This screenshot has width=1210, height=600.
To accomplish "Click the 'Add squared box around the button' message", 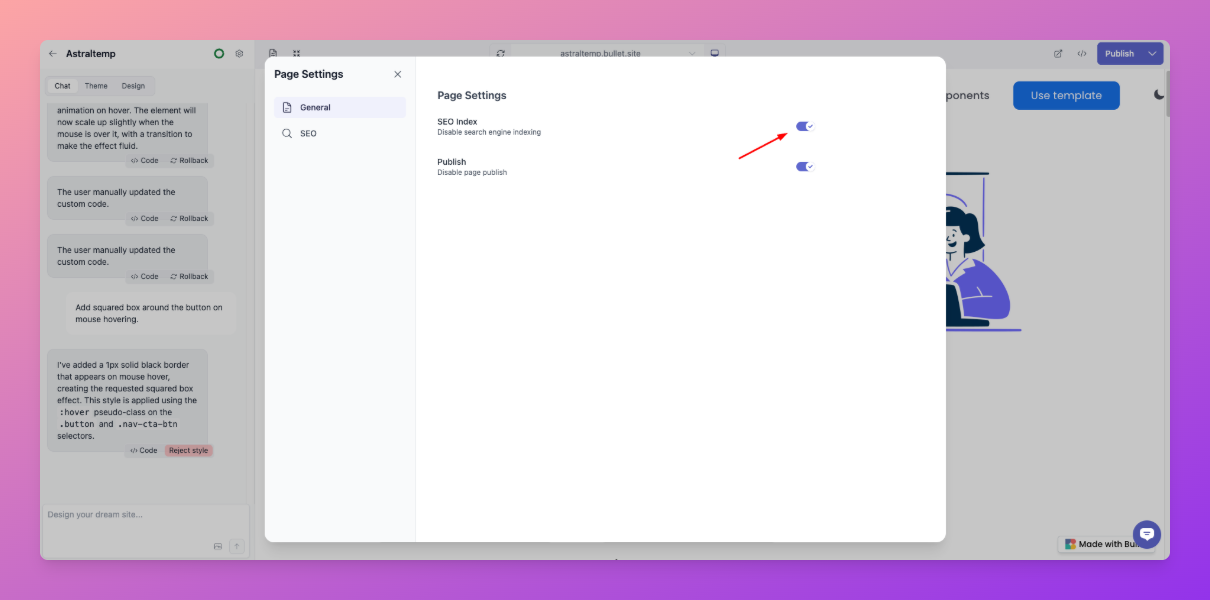I will pyautogui.click(x=149, y=313).
